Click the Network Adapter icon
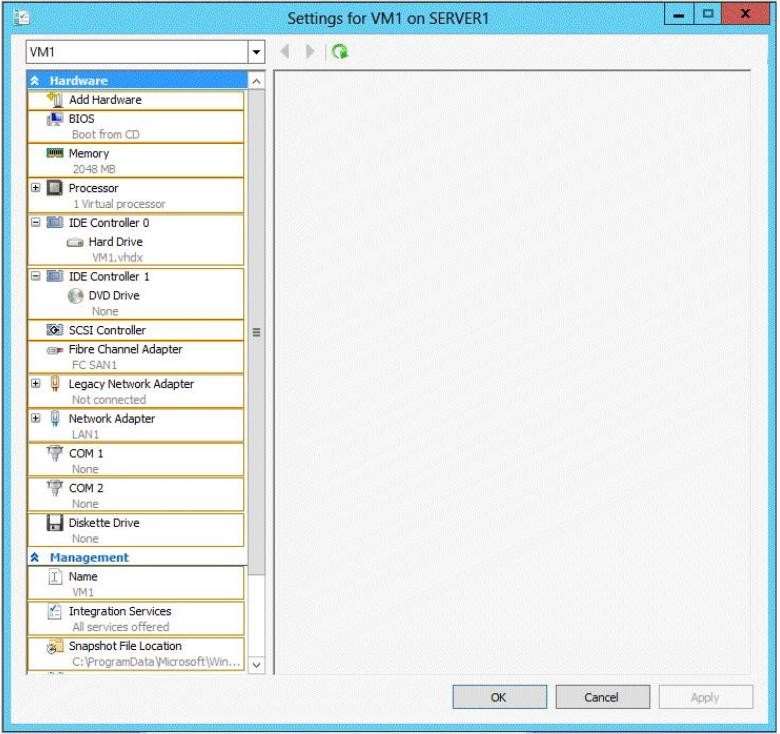This screenshot has width=780, height=734. point(55,419)
